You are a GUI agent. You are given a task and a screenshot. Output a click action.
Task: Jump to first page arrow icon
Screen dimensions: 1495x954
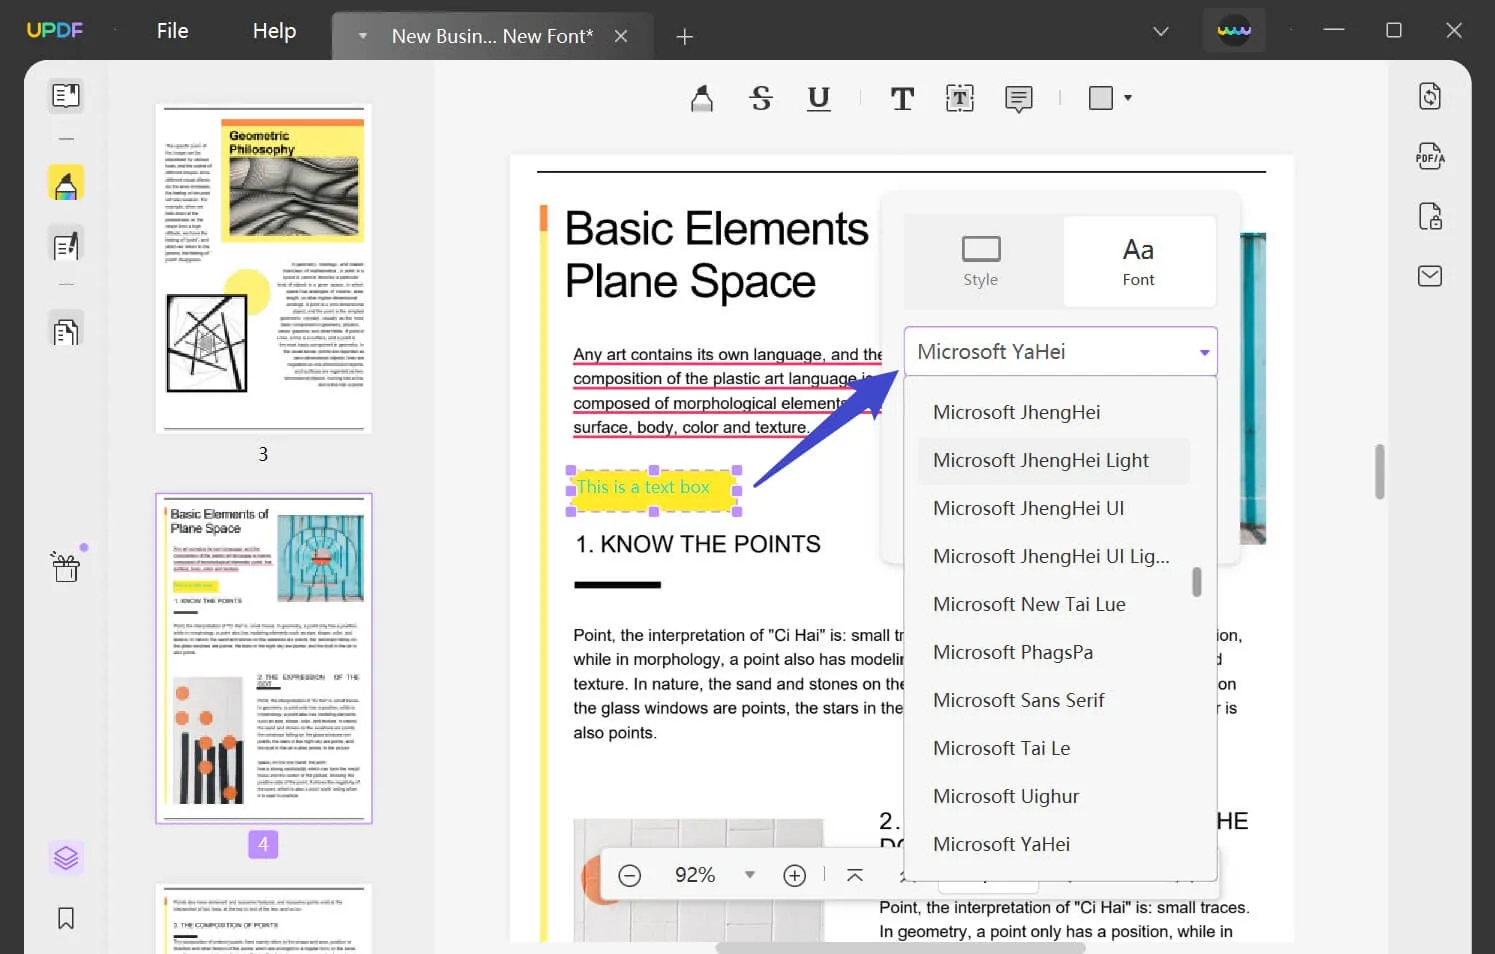click(x=855, y=876)
